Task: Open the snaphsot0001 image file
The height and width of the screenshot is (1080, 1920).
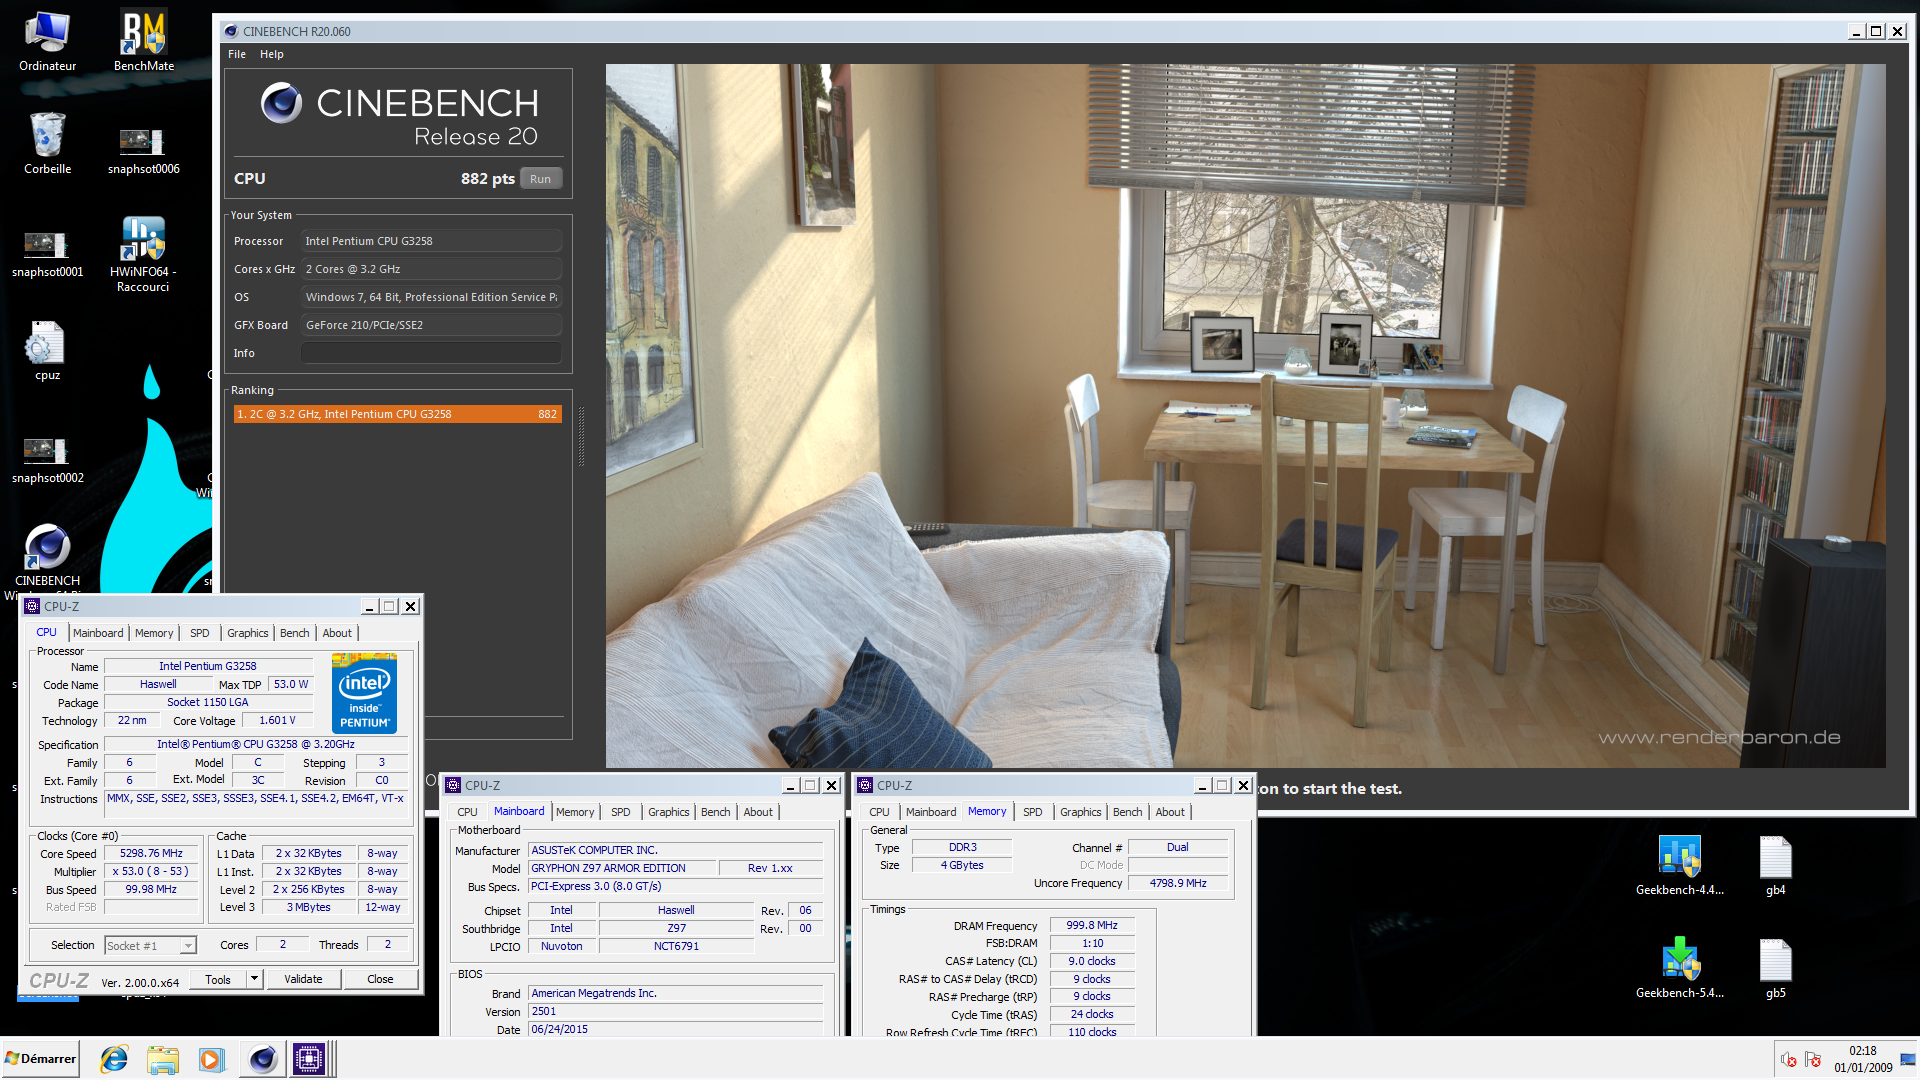Action: [47, 254]
